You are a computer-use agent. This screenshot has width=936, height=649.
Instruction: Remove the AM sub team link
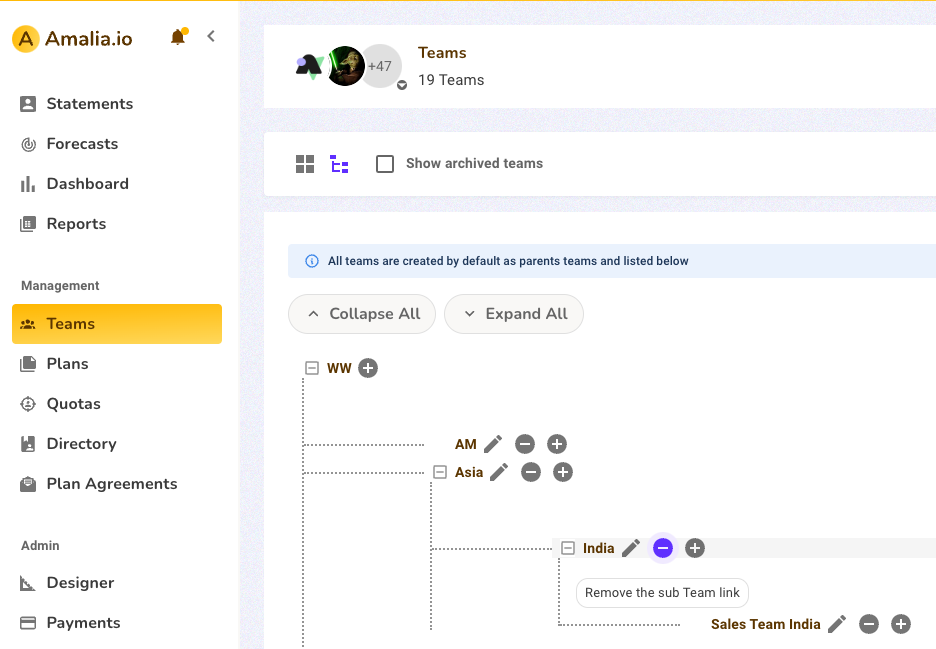525,444
